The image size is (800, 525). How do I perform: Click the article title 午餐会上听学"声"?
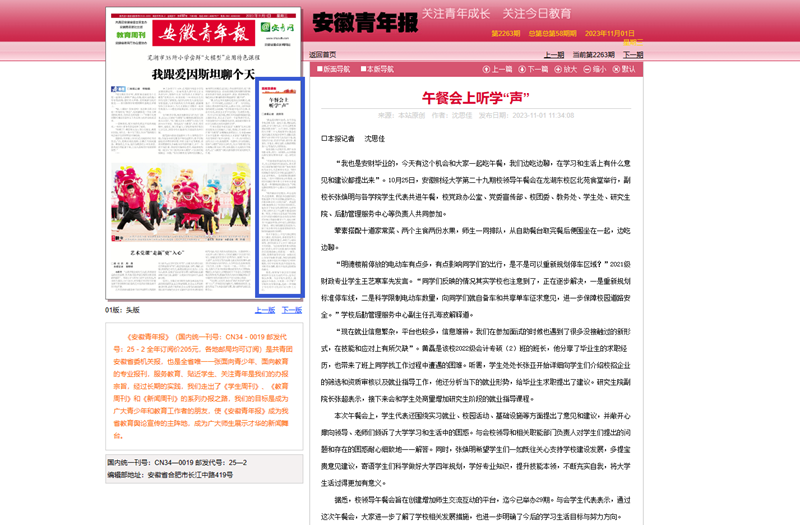tap(475, 98)
